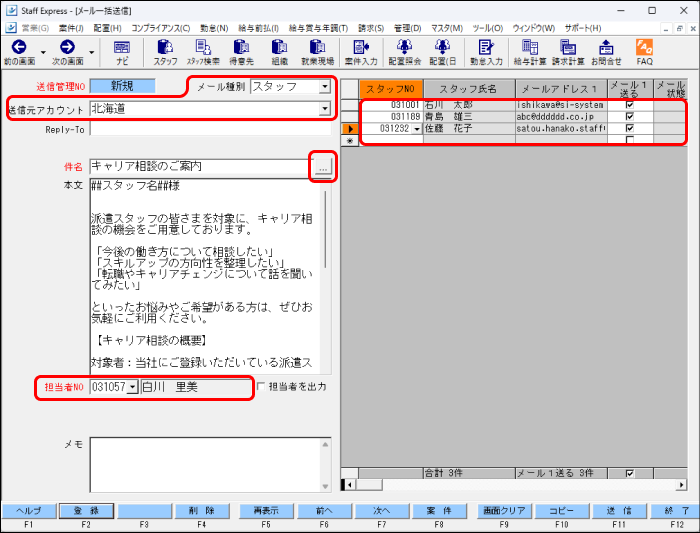
Task: Click the 本文 vertical scrollbar thumb
Action: [x=325, y=230]
